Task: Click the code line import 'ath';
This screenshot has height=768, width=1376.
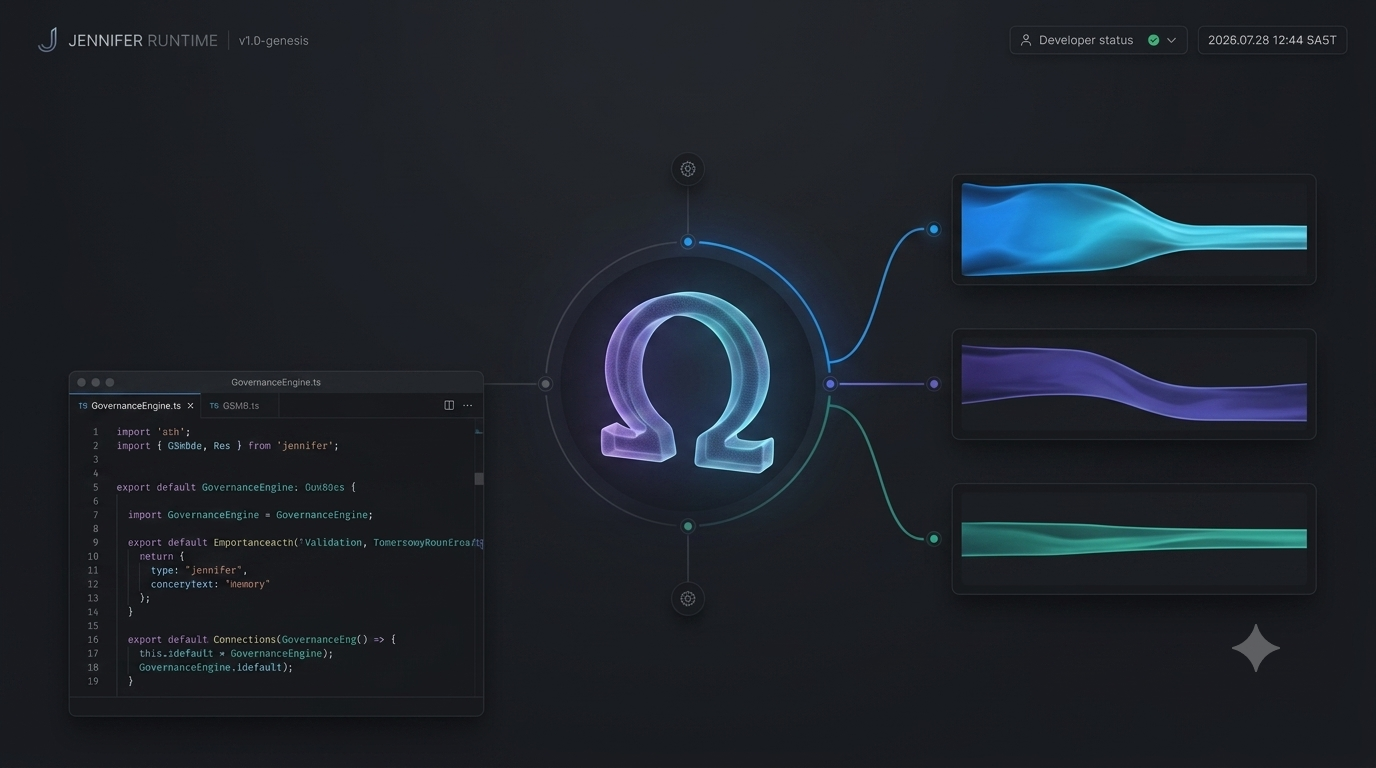Action: (x=153, y=432)
